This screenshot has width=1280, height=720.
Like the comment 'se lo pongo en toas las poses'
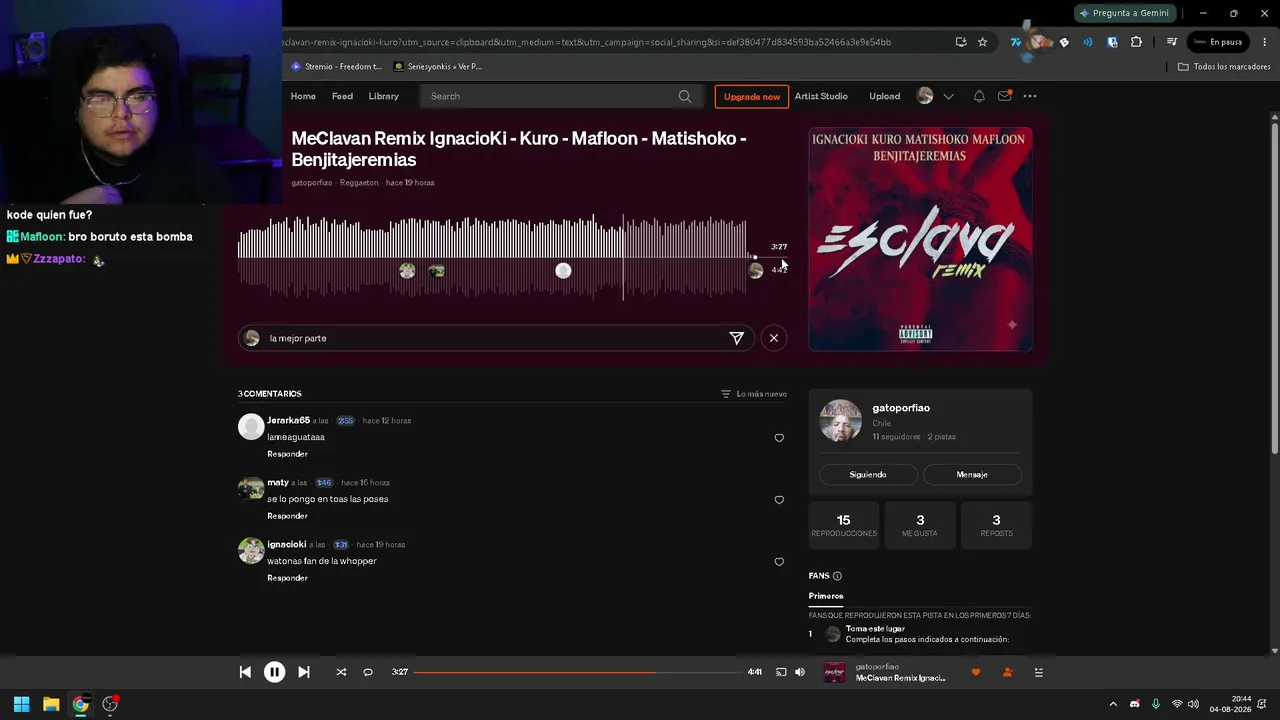(779, 500)
